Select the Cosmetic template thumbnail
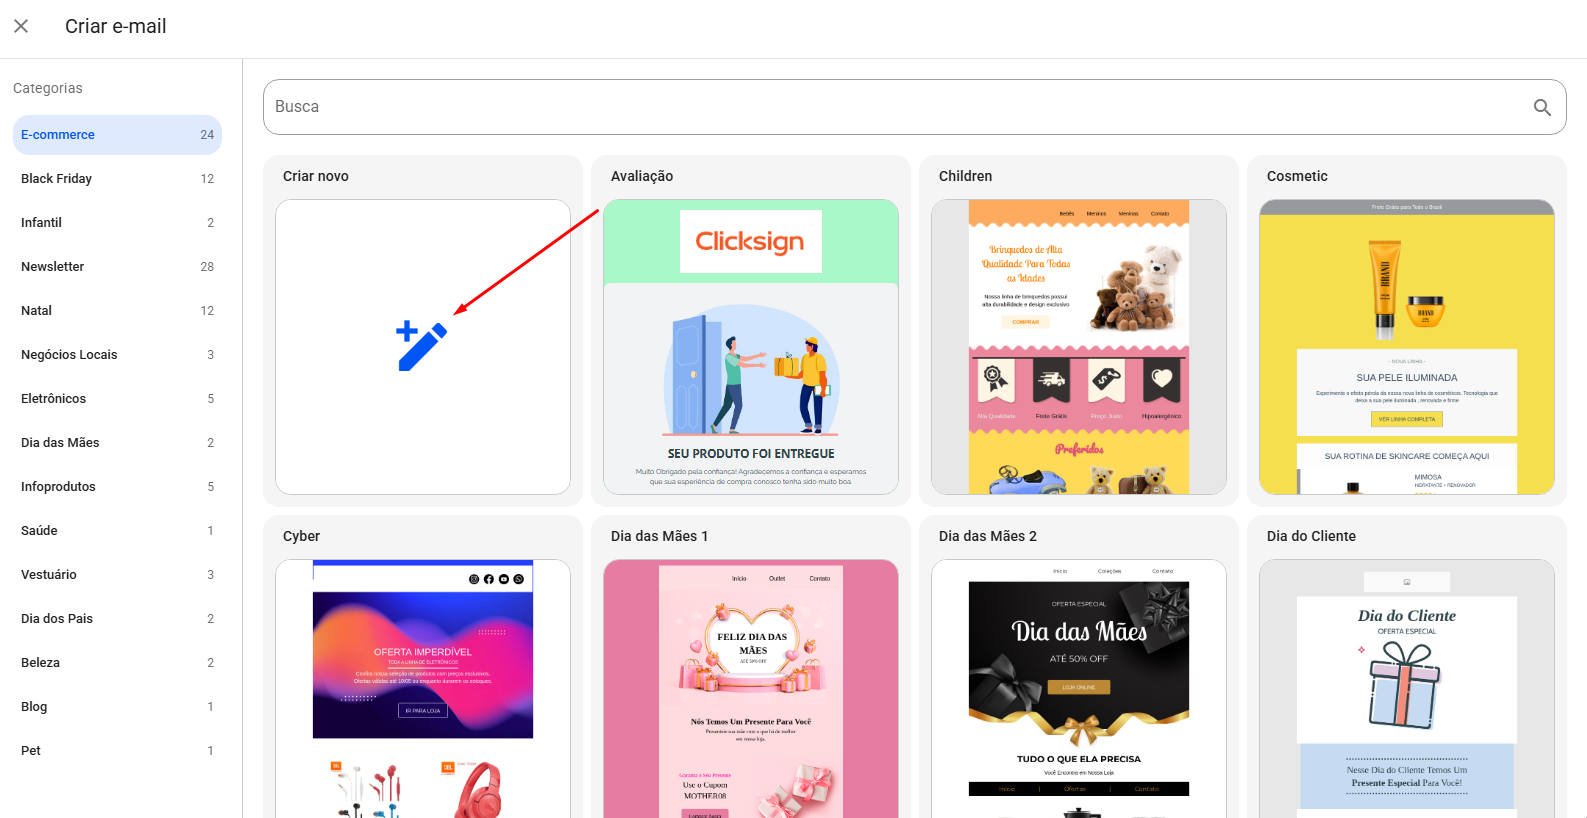The width and height of the screenshot is (1587, 818). [x=1407, y=347]
